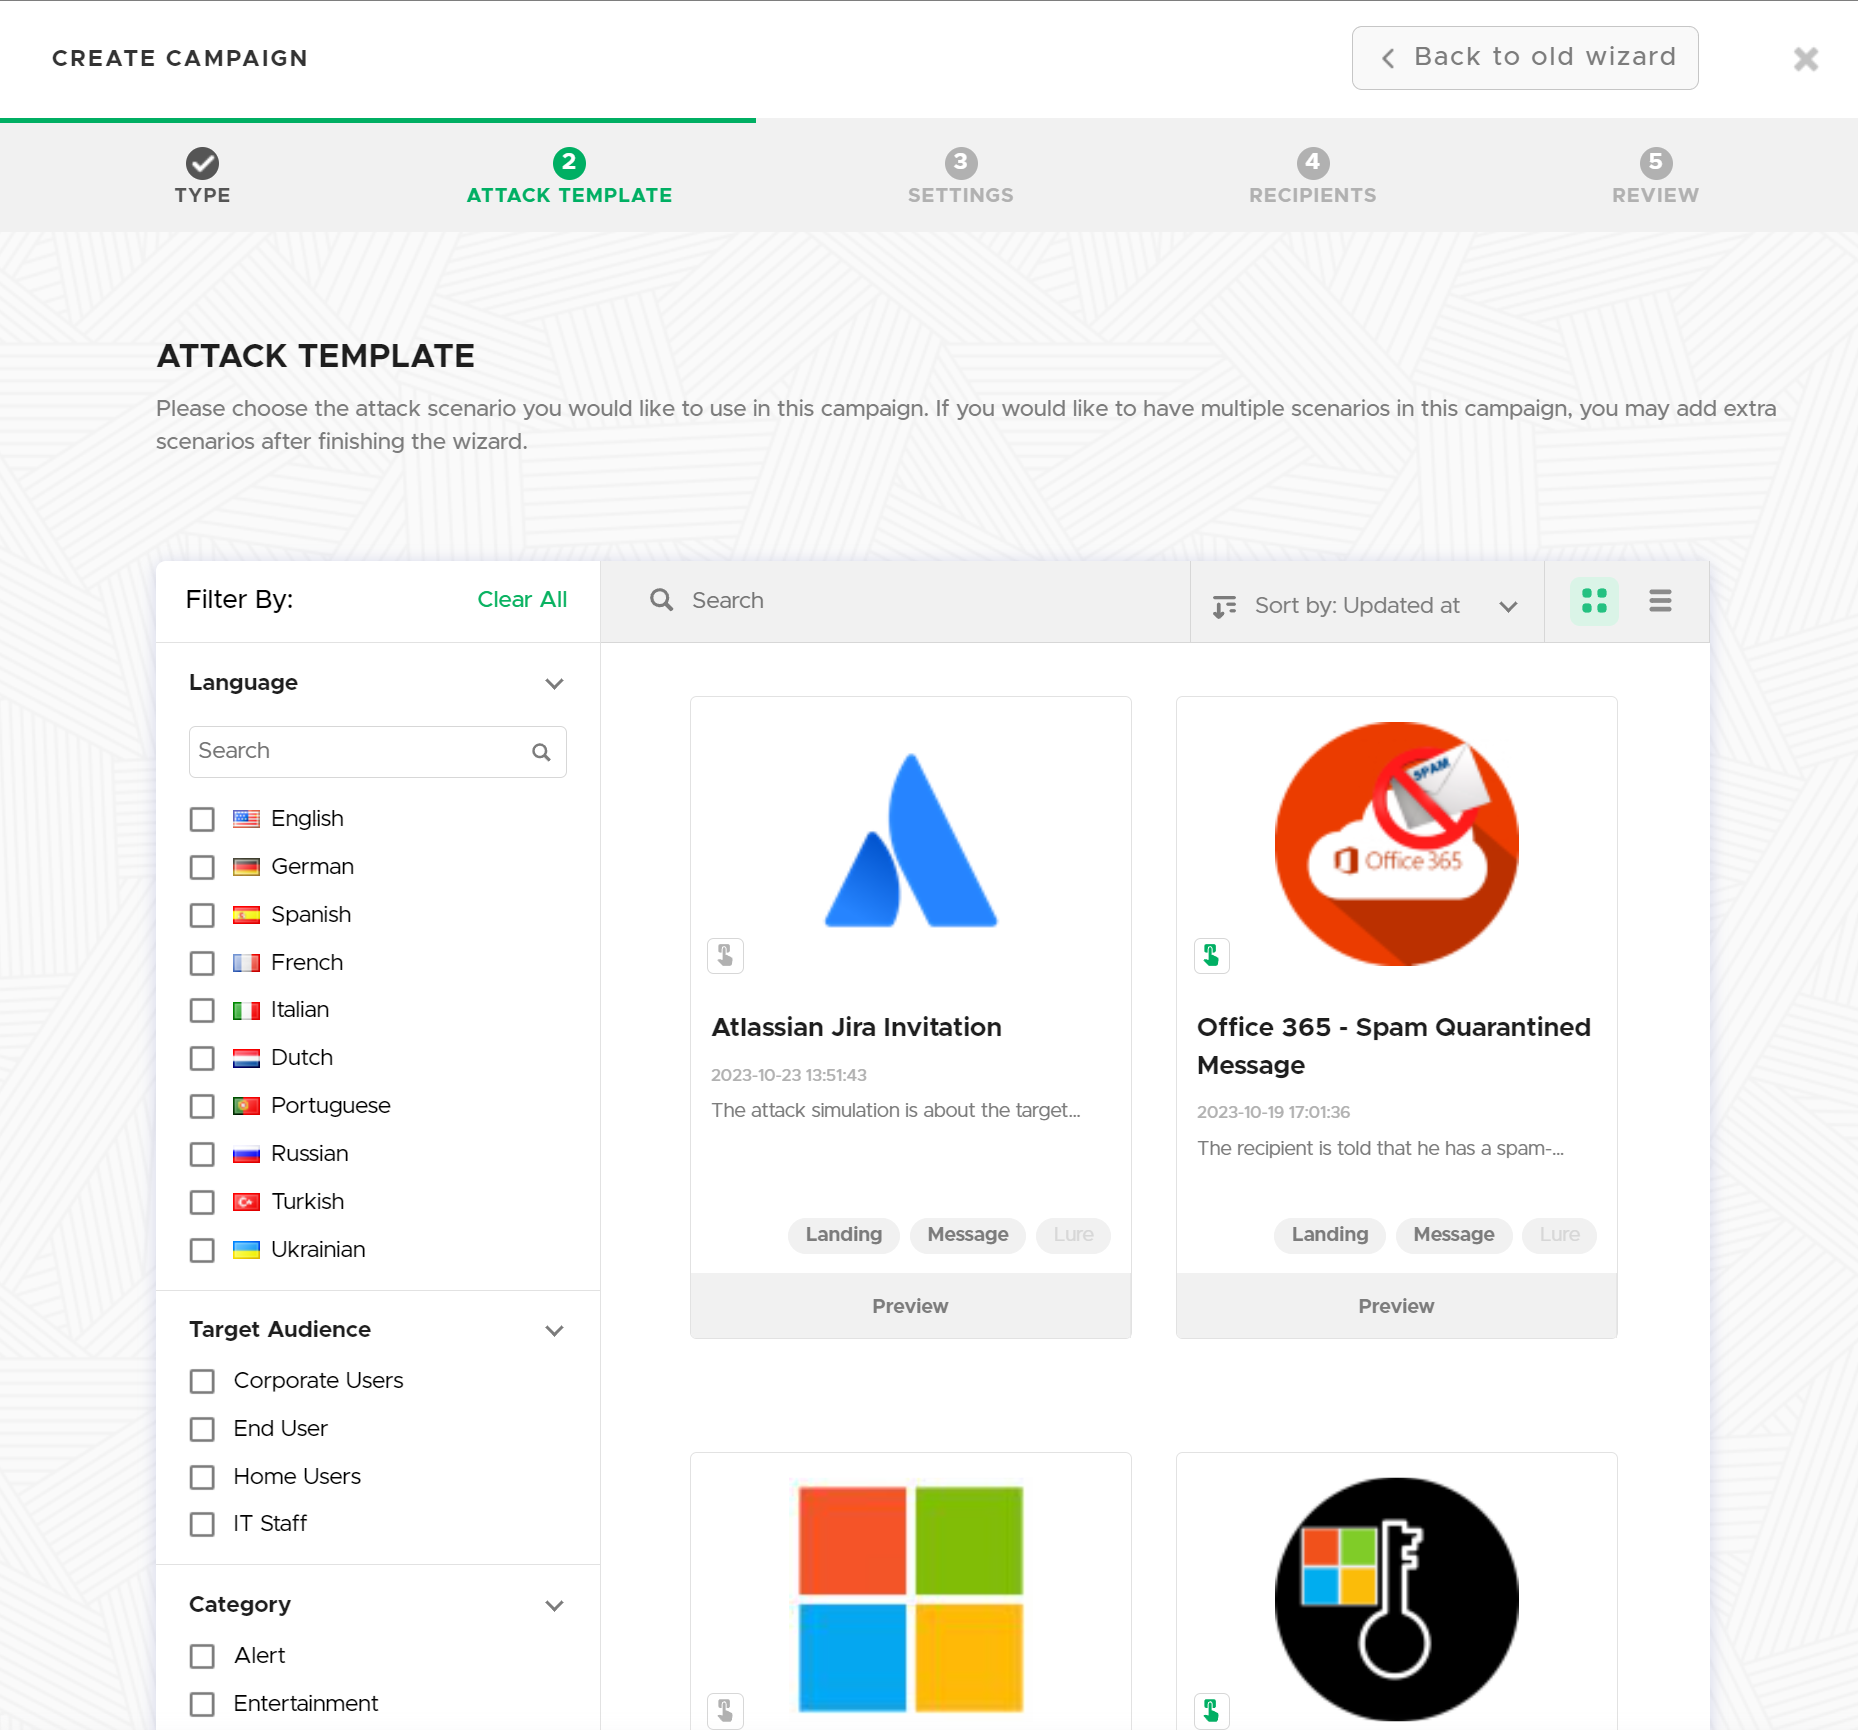This screenshot has width=1858, height=1730.
Task: Click green pointer icon on Office 365 card
Action: (1211, 956)
